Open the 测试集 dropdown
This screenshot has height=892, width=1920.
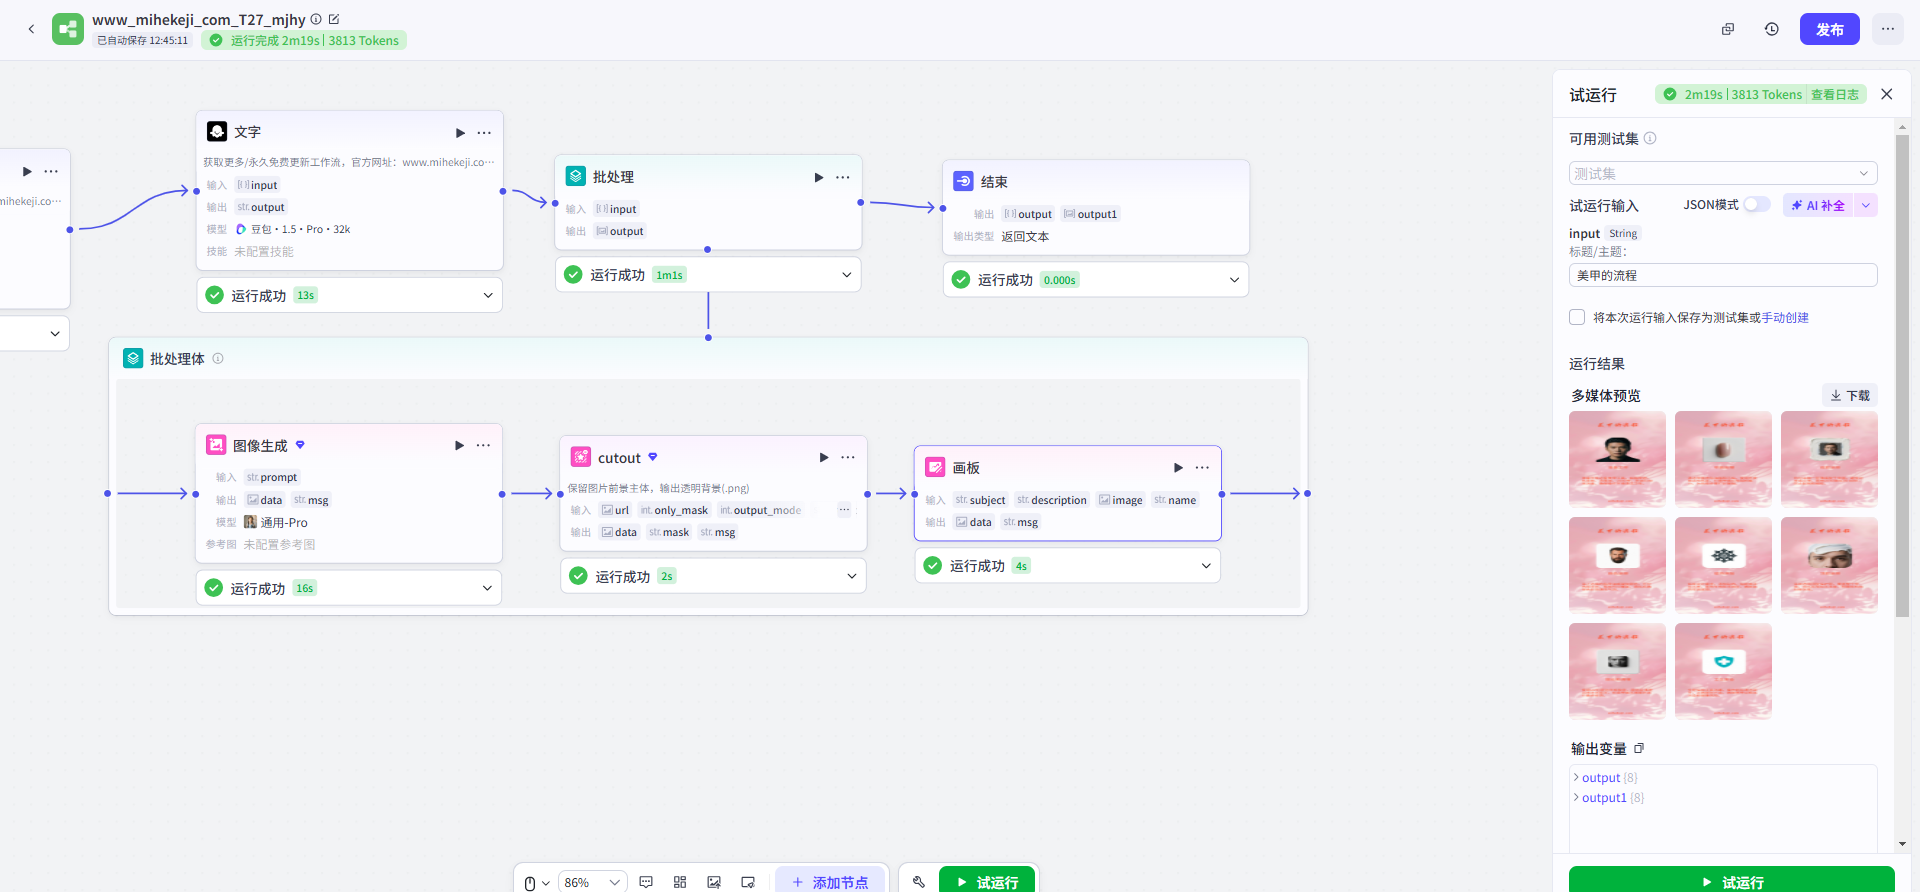[x=1722, y=173]
